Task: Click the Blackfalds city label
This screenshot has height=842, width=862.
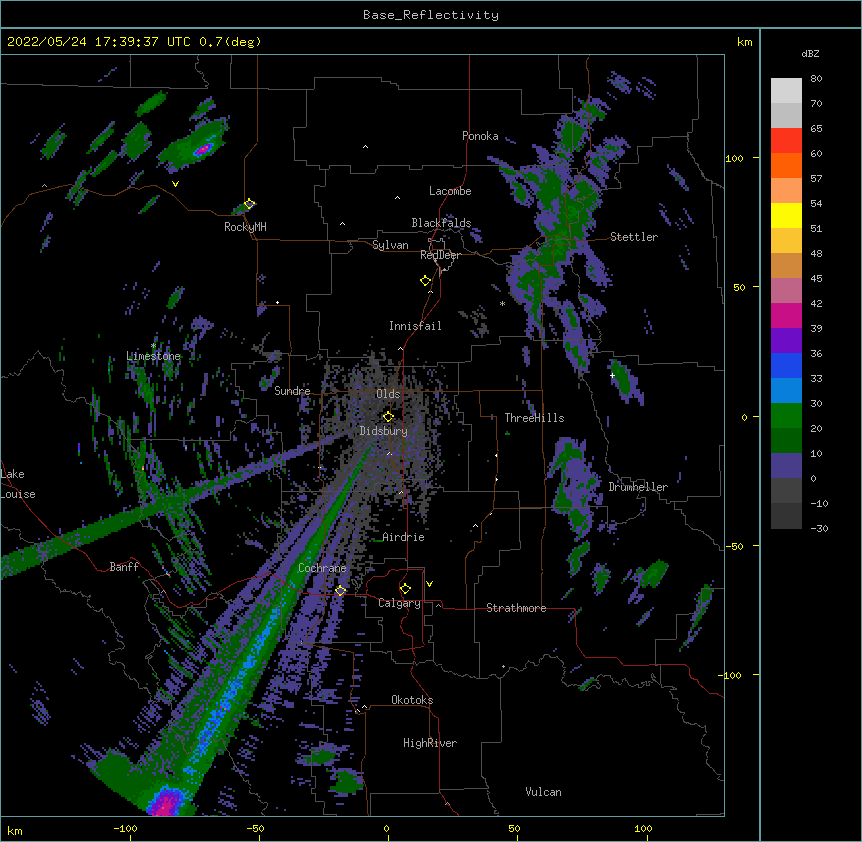Action: coord(441,223)
